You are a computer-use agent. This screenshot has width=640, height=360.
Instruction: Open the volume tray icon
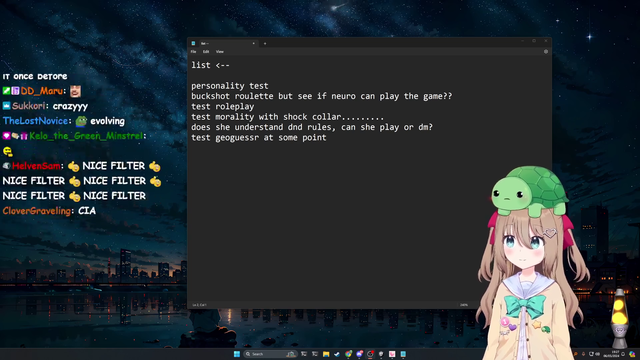pos(598,354)
